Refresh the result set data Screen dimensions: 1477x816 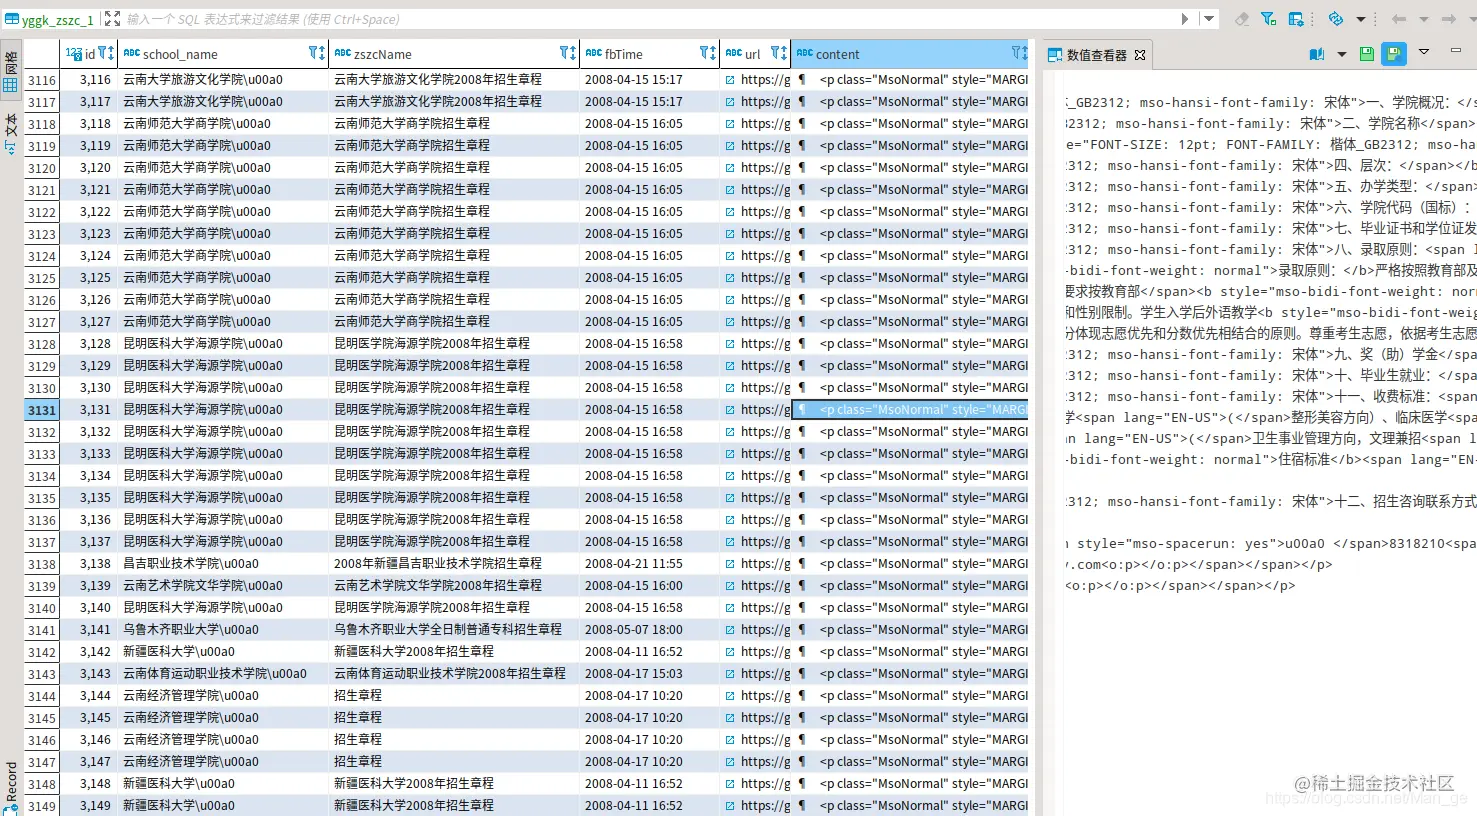(1336, 19)
